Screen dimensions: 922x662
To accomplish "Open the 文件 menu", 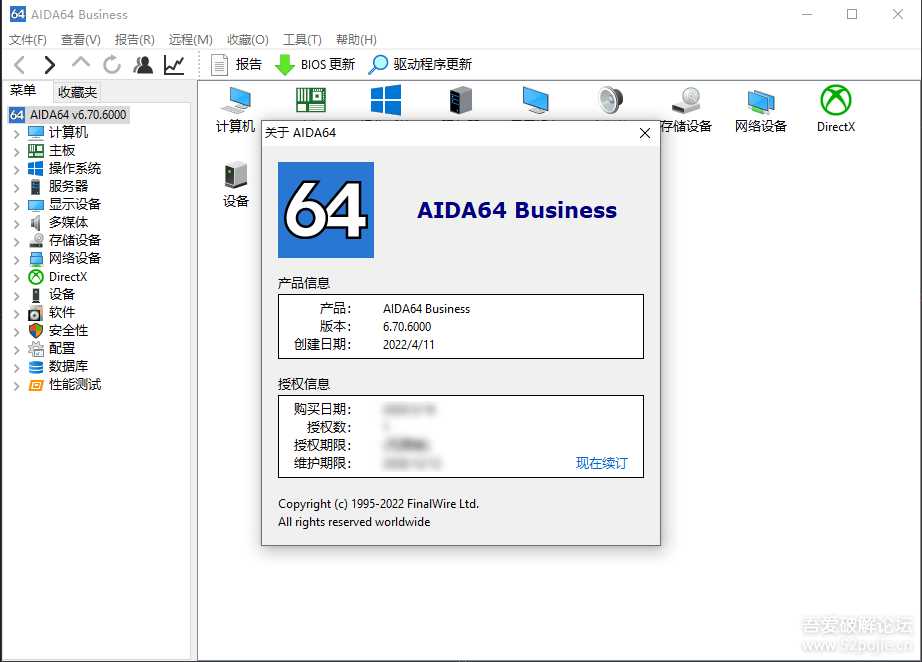I will [x=27, y=39].
